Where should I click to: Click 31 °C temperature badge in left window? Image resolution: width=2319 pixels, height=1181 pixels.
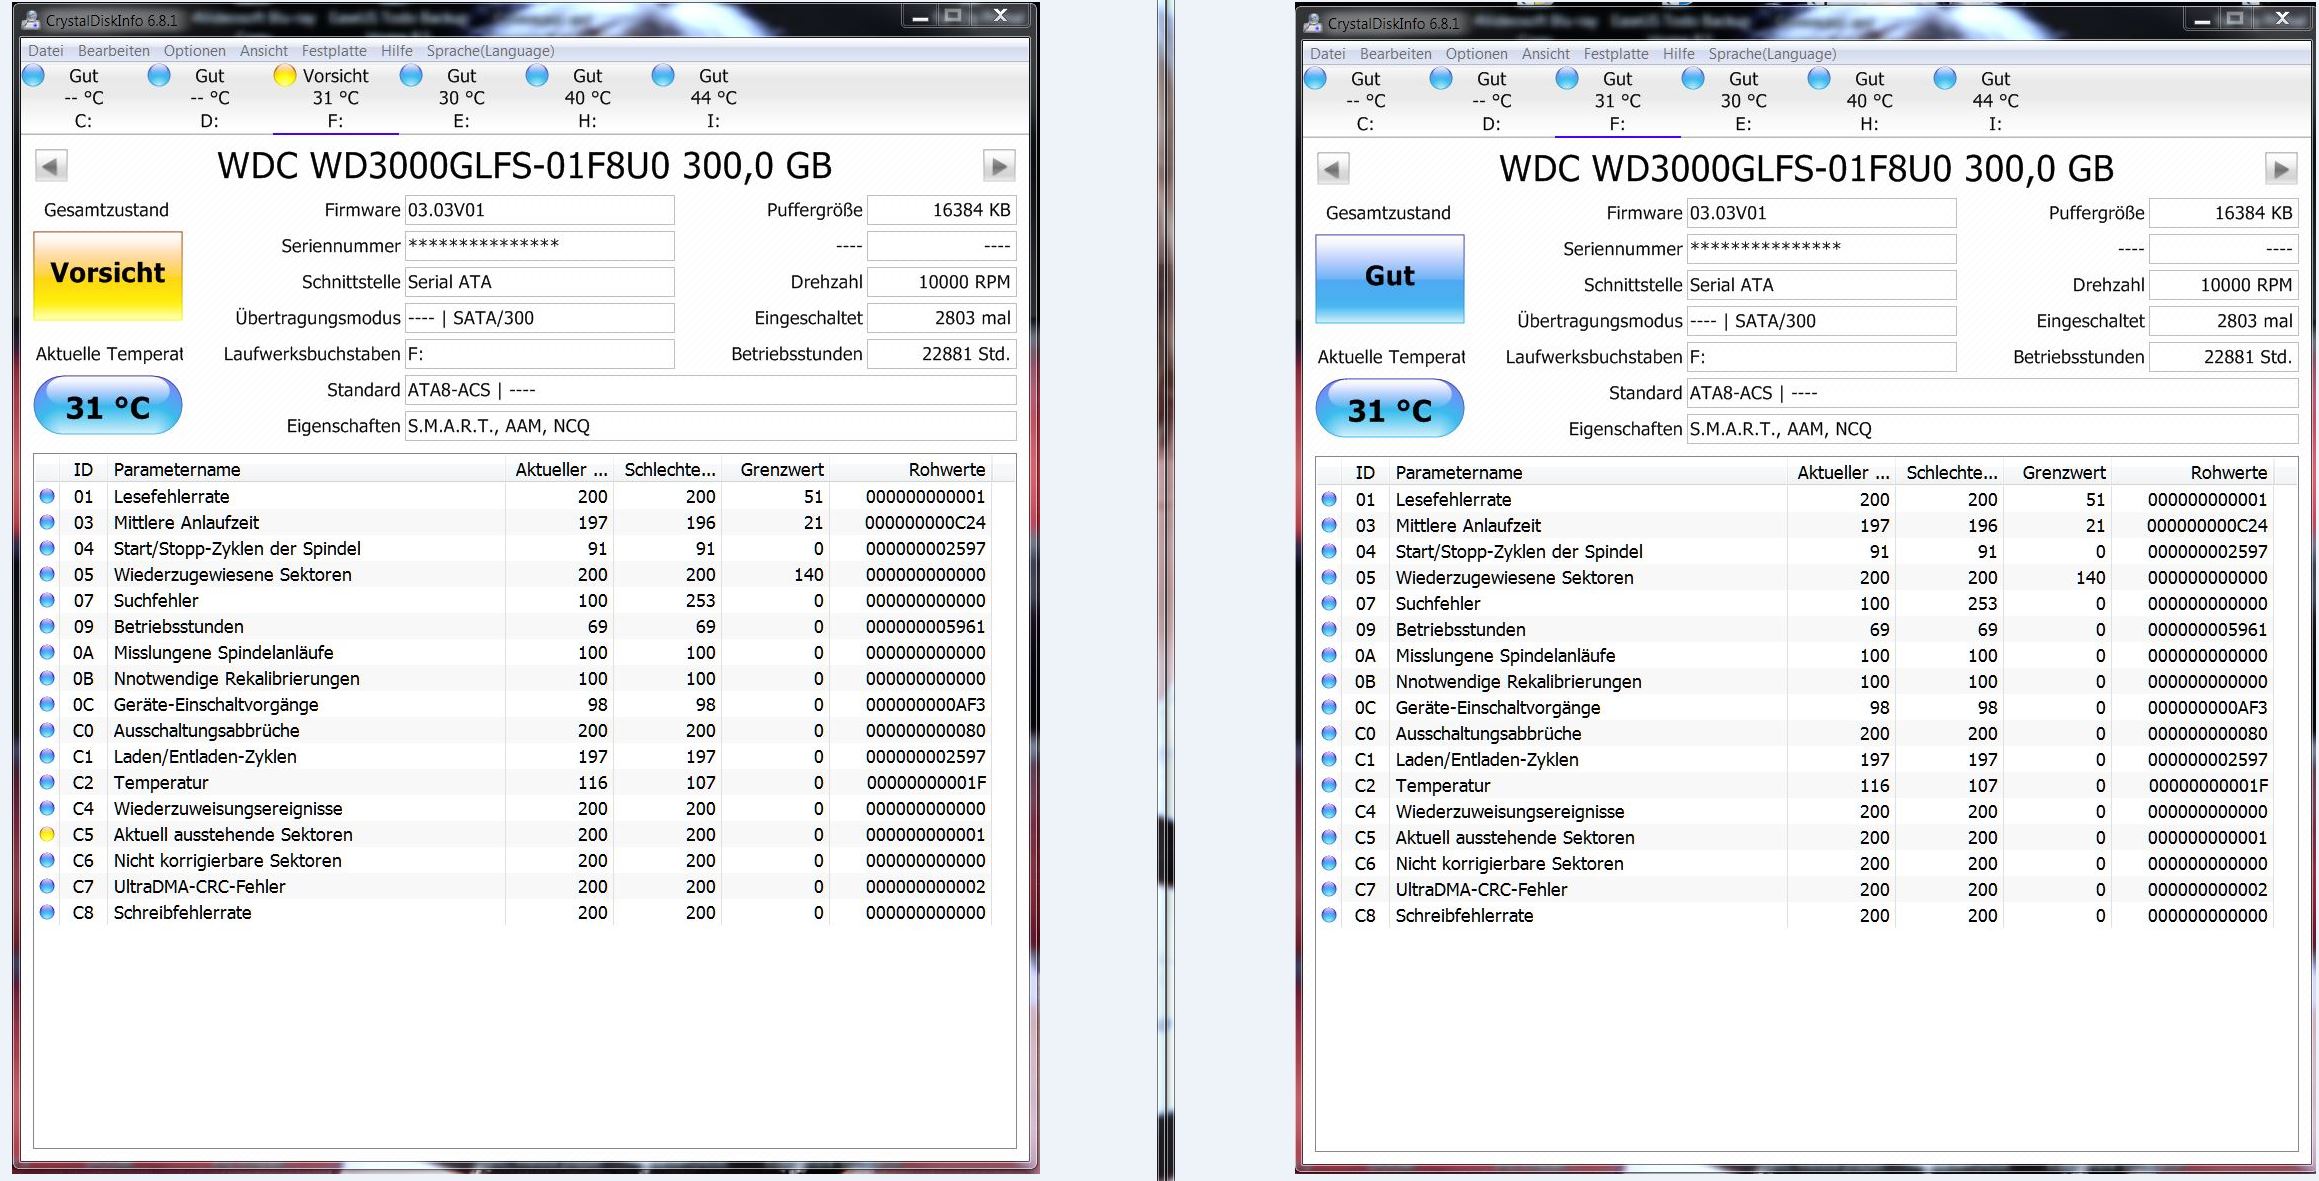(108, 407)
